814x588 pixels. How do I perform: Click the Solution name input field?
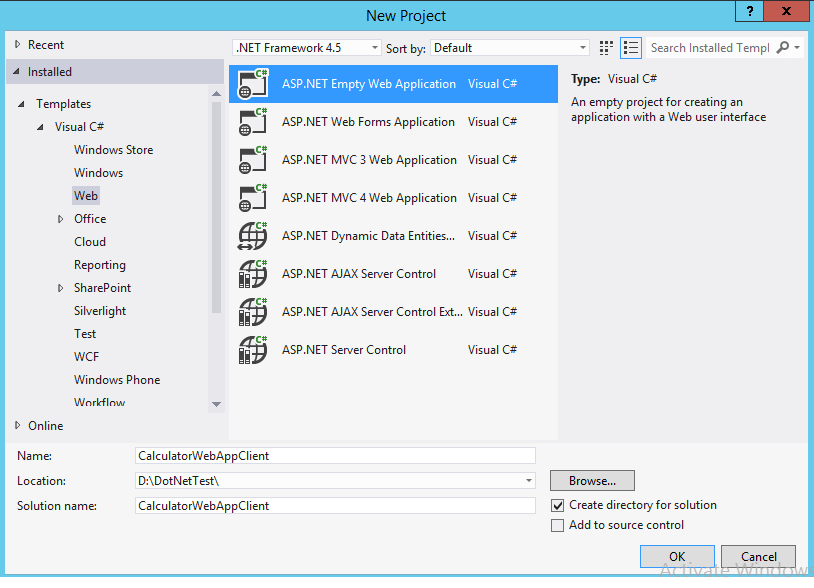[x=335, y=506]
